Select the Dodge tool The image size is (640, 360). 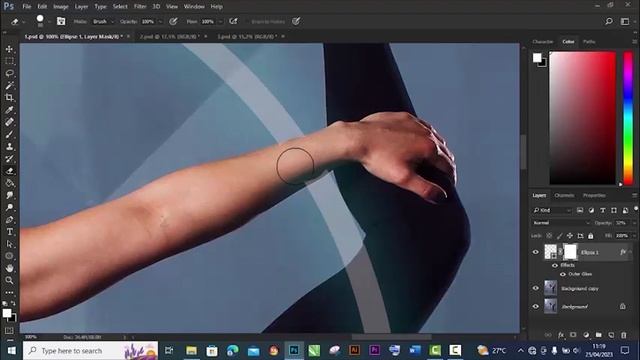(x=9, y=207)
